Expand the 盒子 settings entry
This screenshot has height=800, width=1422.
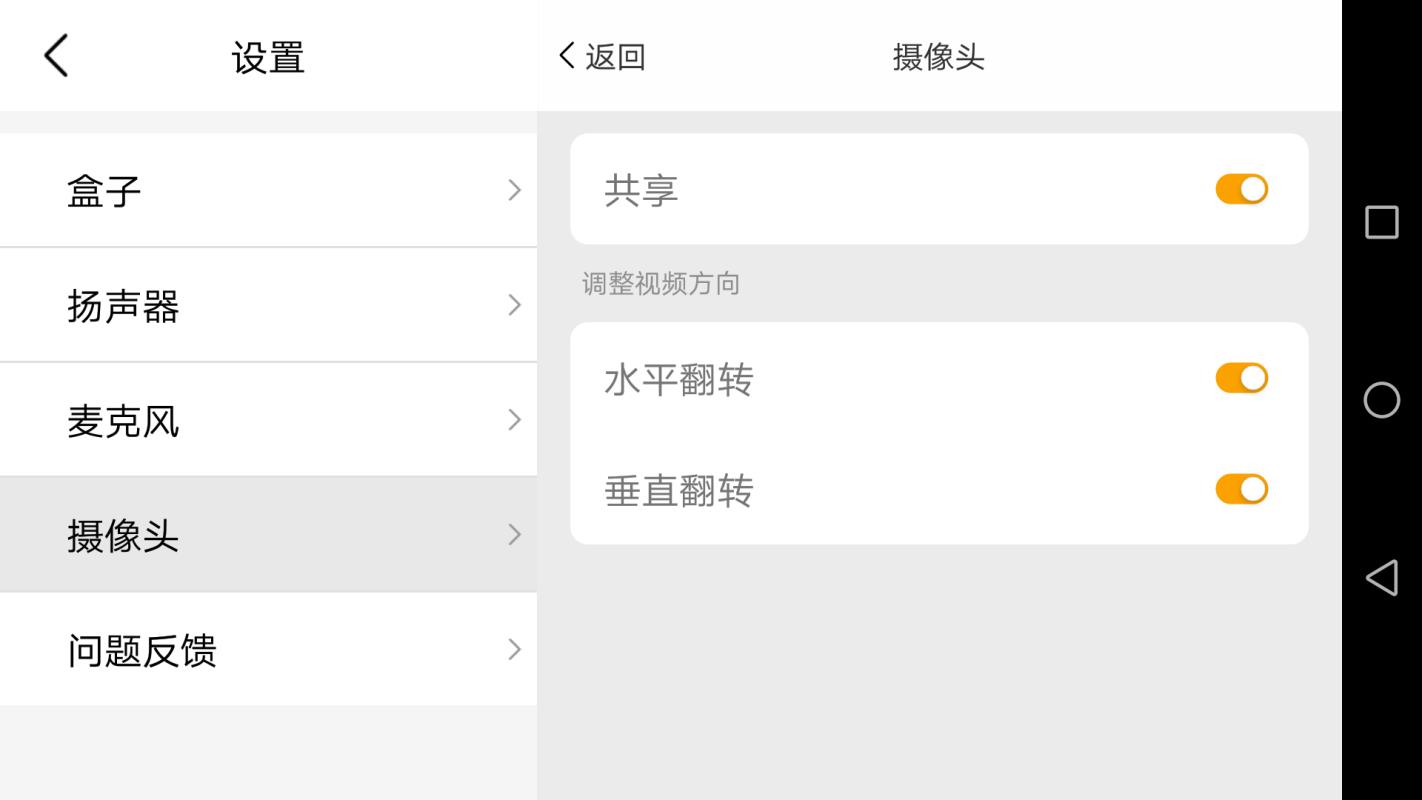coord(514,189)
